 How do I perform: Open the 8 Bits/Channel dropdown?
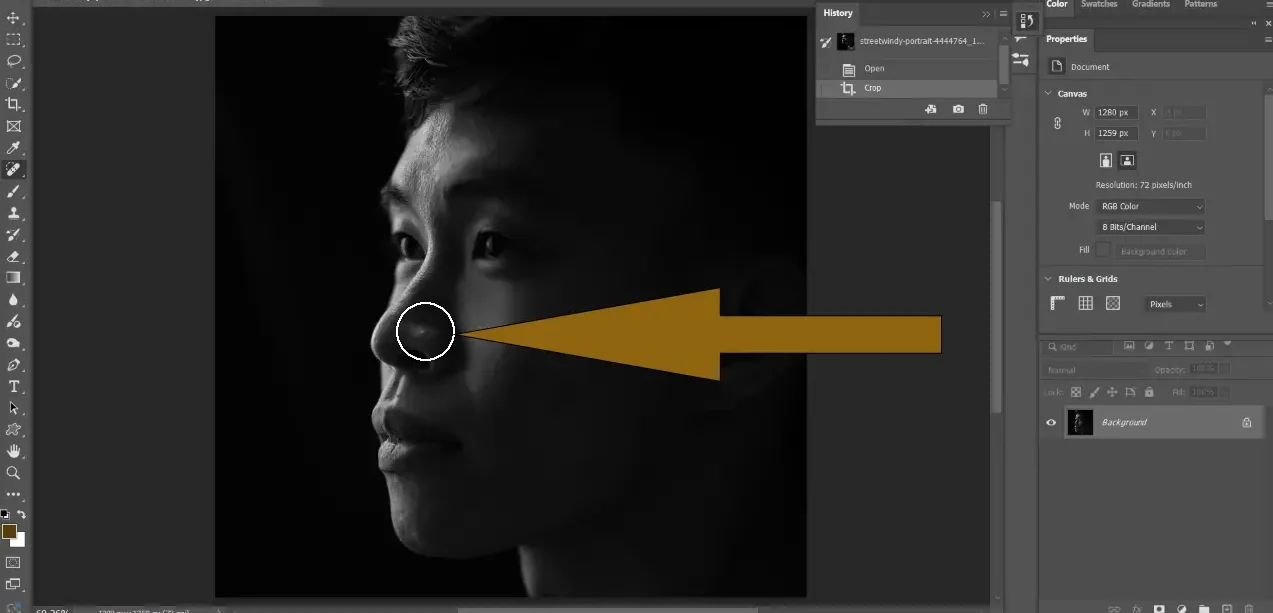(x=1150, y=227)
